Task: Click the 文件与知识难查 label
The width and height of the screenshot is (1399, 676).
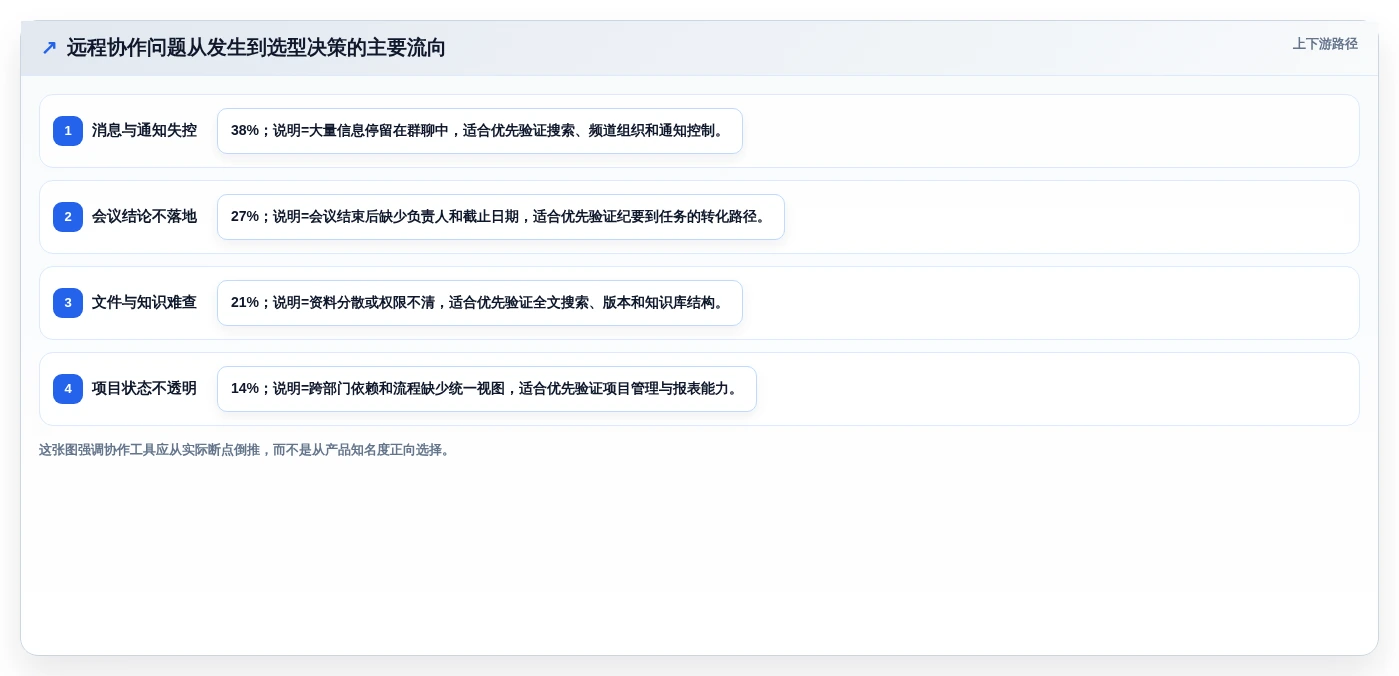Action: coord(144,303)
